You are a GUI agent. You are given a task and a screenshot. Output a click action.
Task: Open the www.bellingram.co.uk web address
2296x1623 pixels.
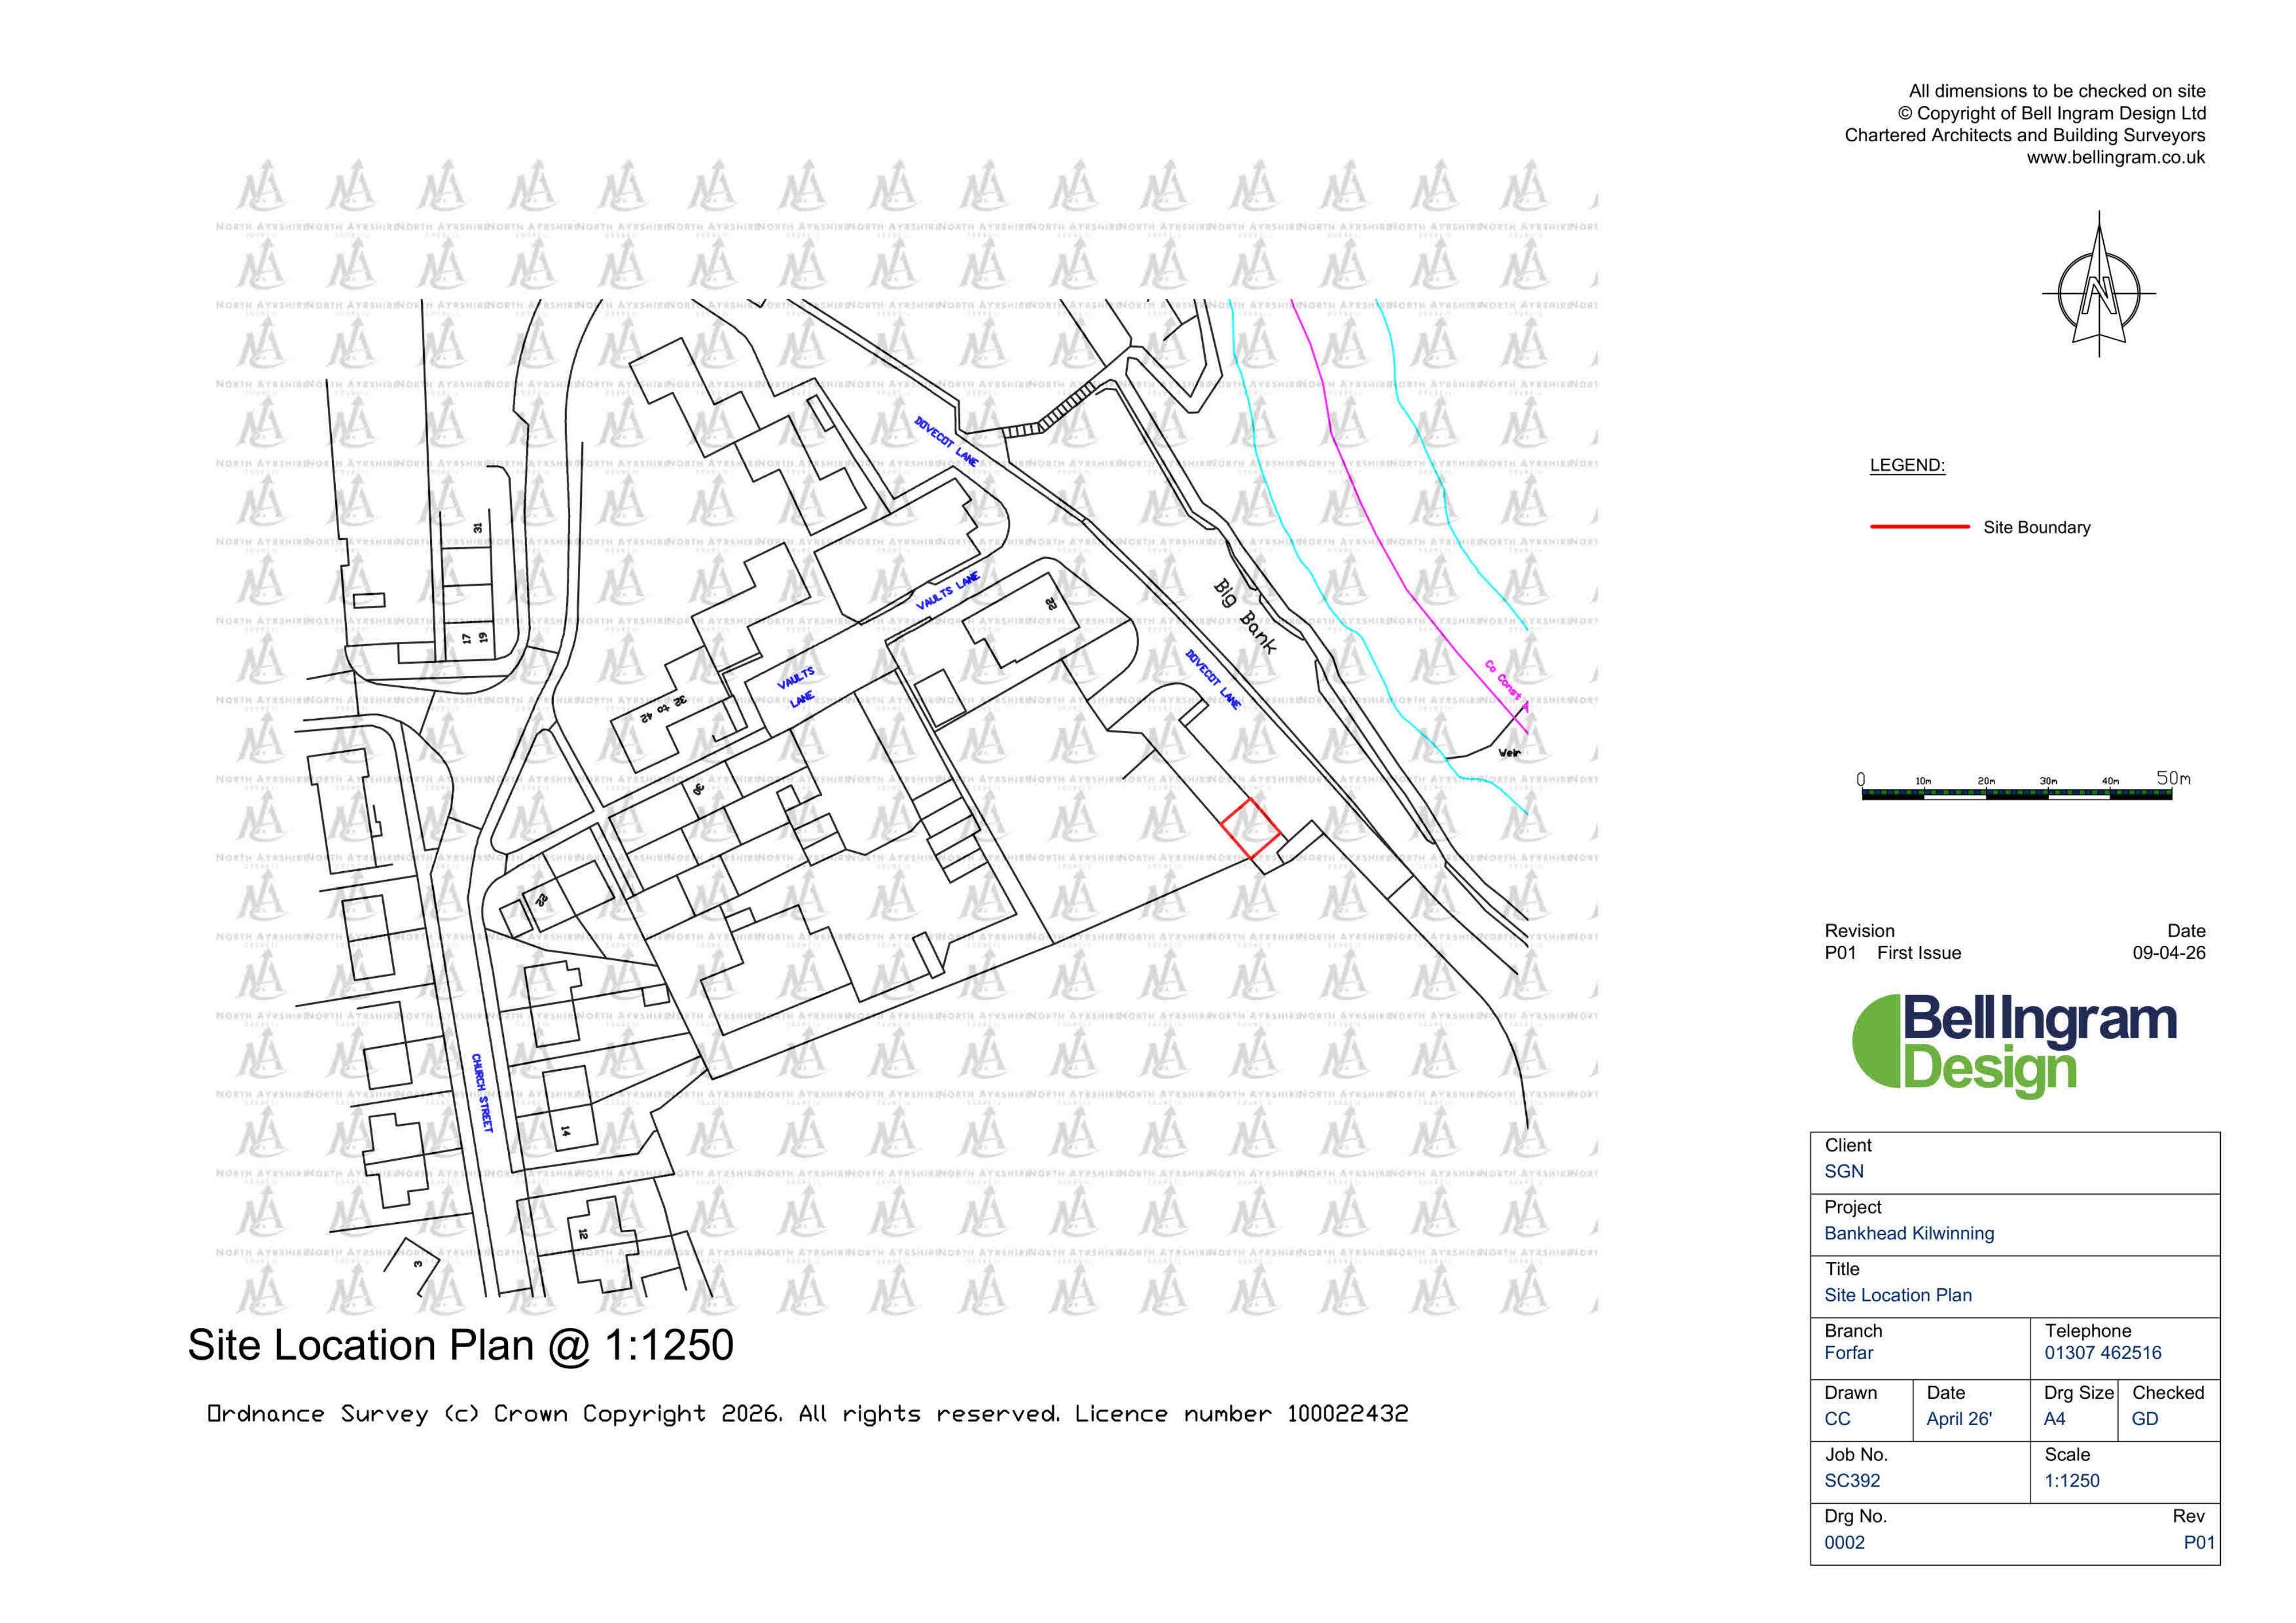(x=2115, y=158)
